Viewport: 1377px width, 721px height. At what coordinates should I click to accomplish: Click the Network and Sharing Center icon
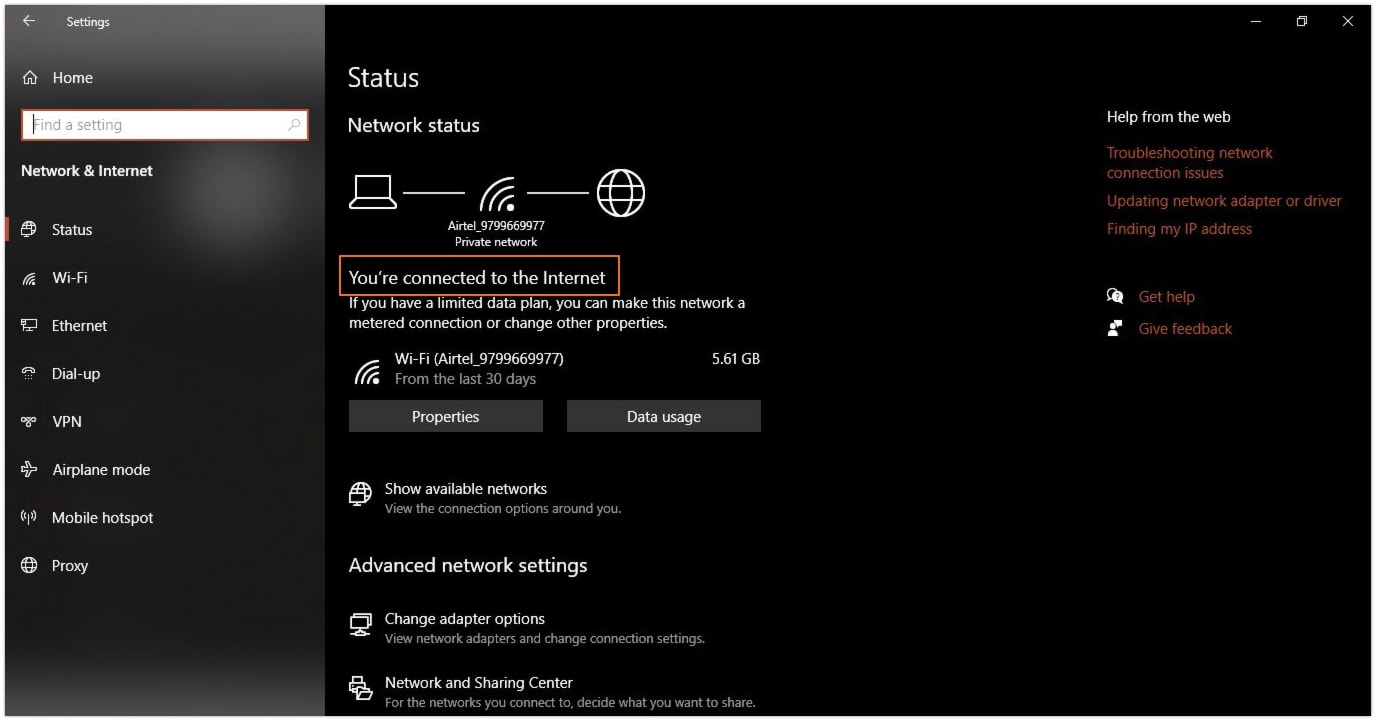(x=361, y=688)
